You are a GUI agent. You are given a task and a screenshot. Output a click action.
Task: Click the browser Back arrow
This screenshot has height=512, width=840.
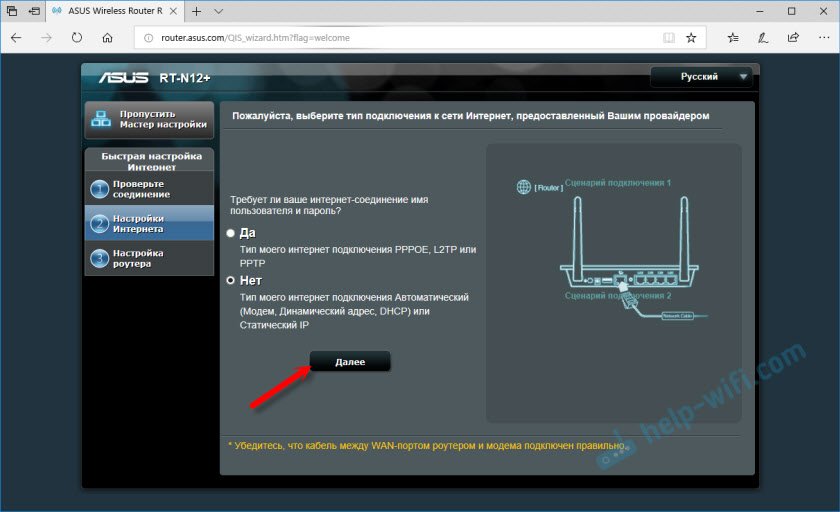[16, 38]
